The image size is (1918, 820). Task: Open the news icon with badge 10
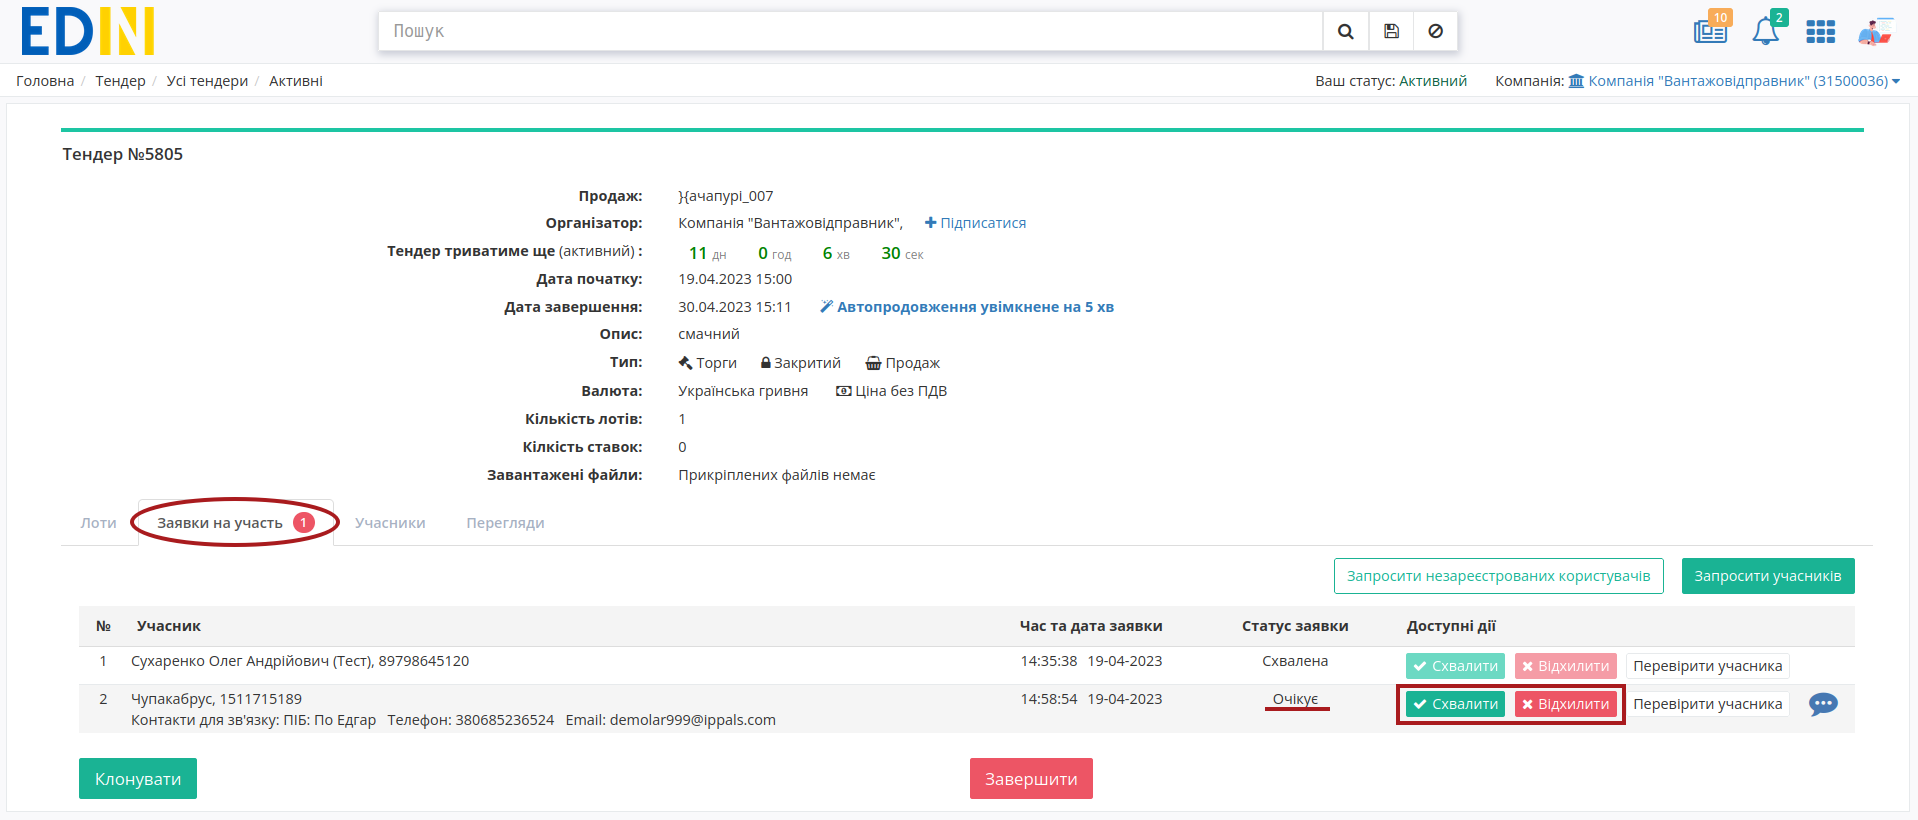coord(1711,31)
